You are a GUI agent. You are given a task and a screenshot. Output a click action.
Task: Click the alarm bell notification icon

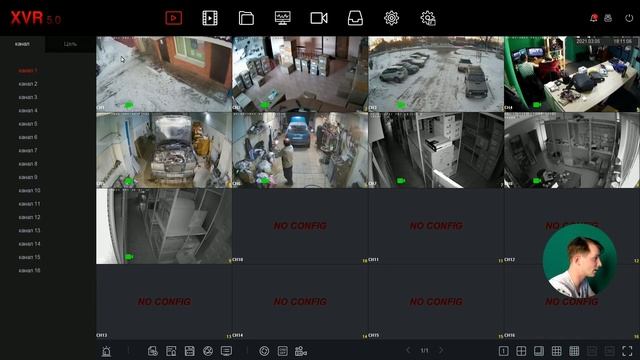coord(593,18)
